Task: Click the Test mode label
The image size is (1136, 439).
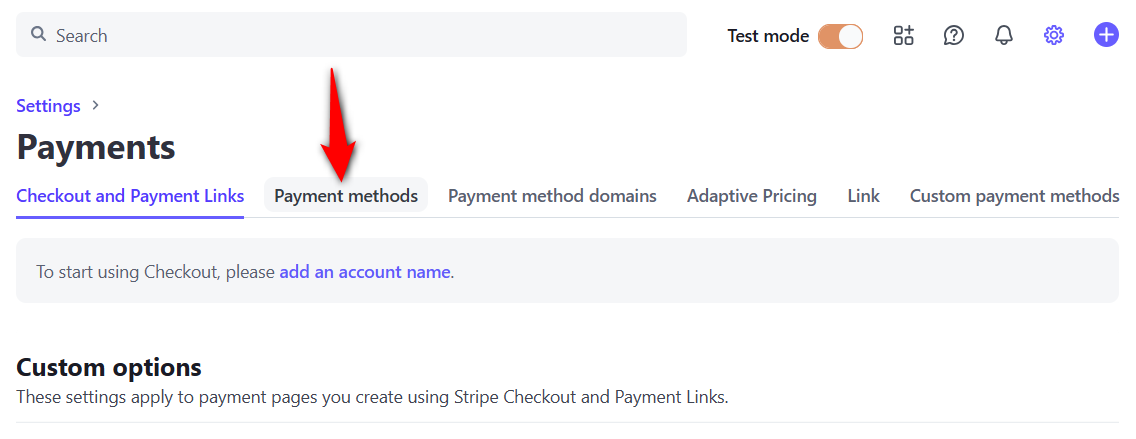Action: click(768, 35)
